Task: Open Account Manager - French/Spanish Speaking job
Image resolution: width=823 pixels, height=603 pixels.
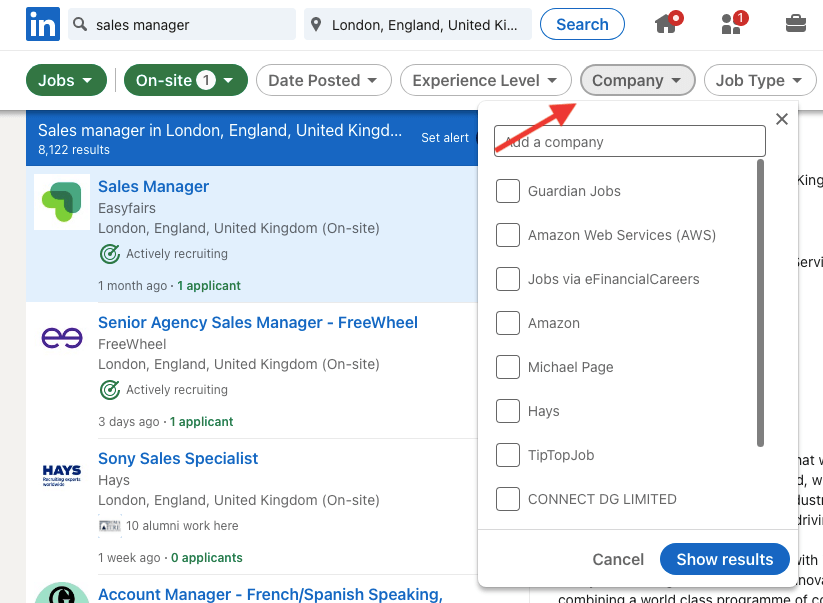Action: point(270,594)
